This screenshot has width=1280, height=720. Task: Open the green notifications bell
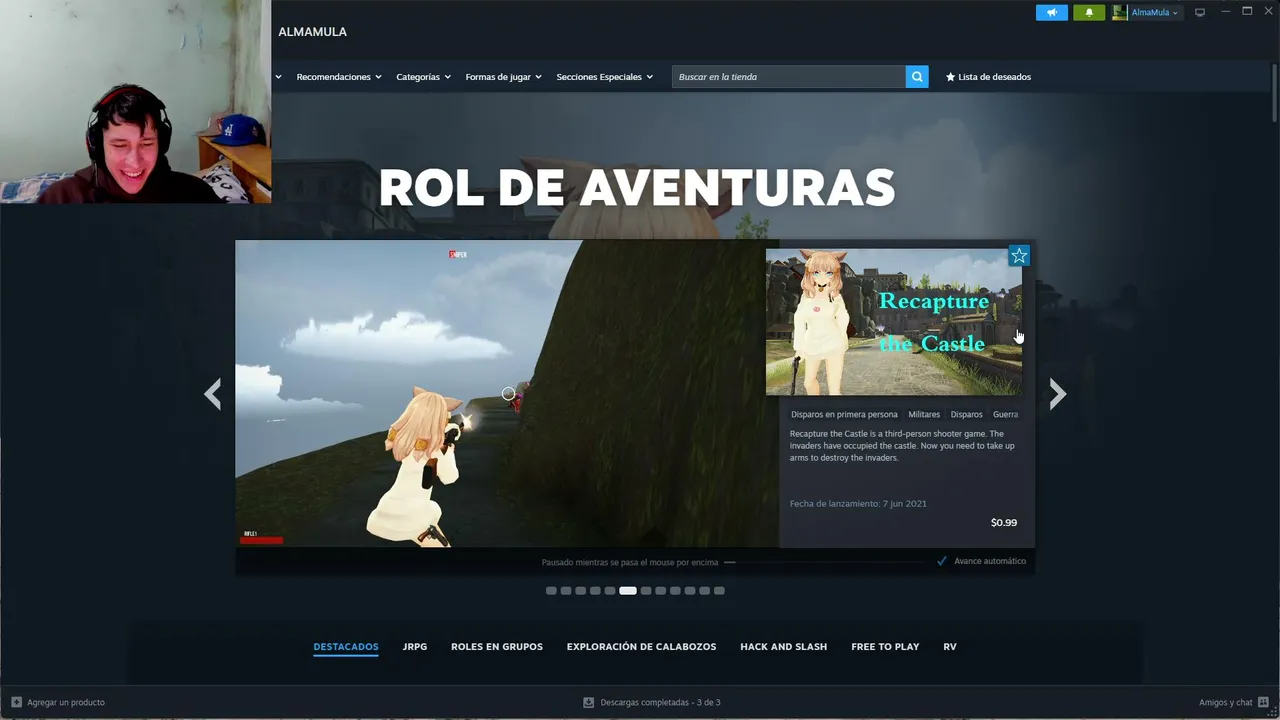pos(1089,13)
